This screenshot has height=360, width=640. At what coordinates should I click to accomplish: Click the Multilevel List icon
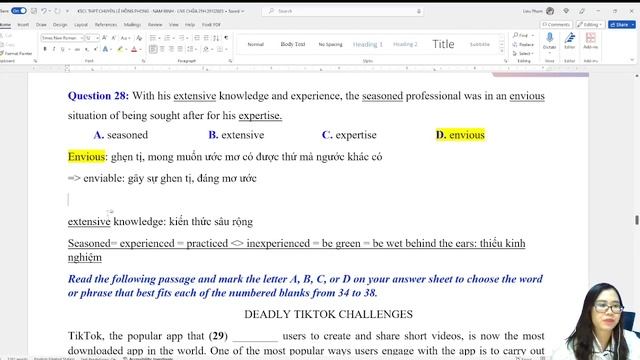pos(181,38)
